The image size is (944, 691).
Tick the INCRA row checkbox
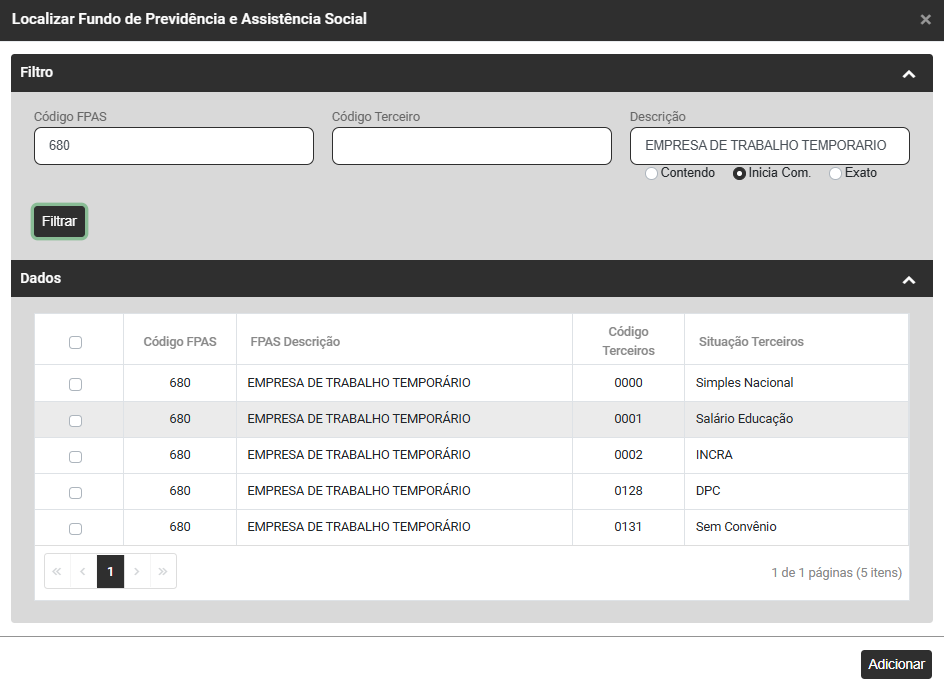(75, 457)
